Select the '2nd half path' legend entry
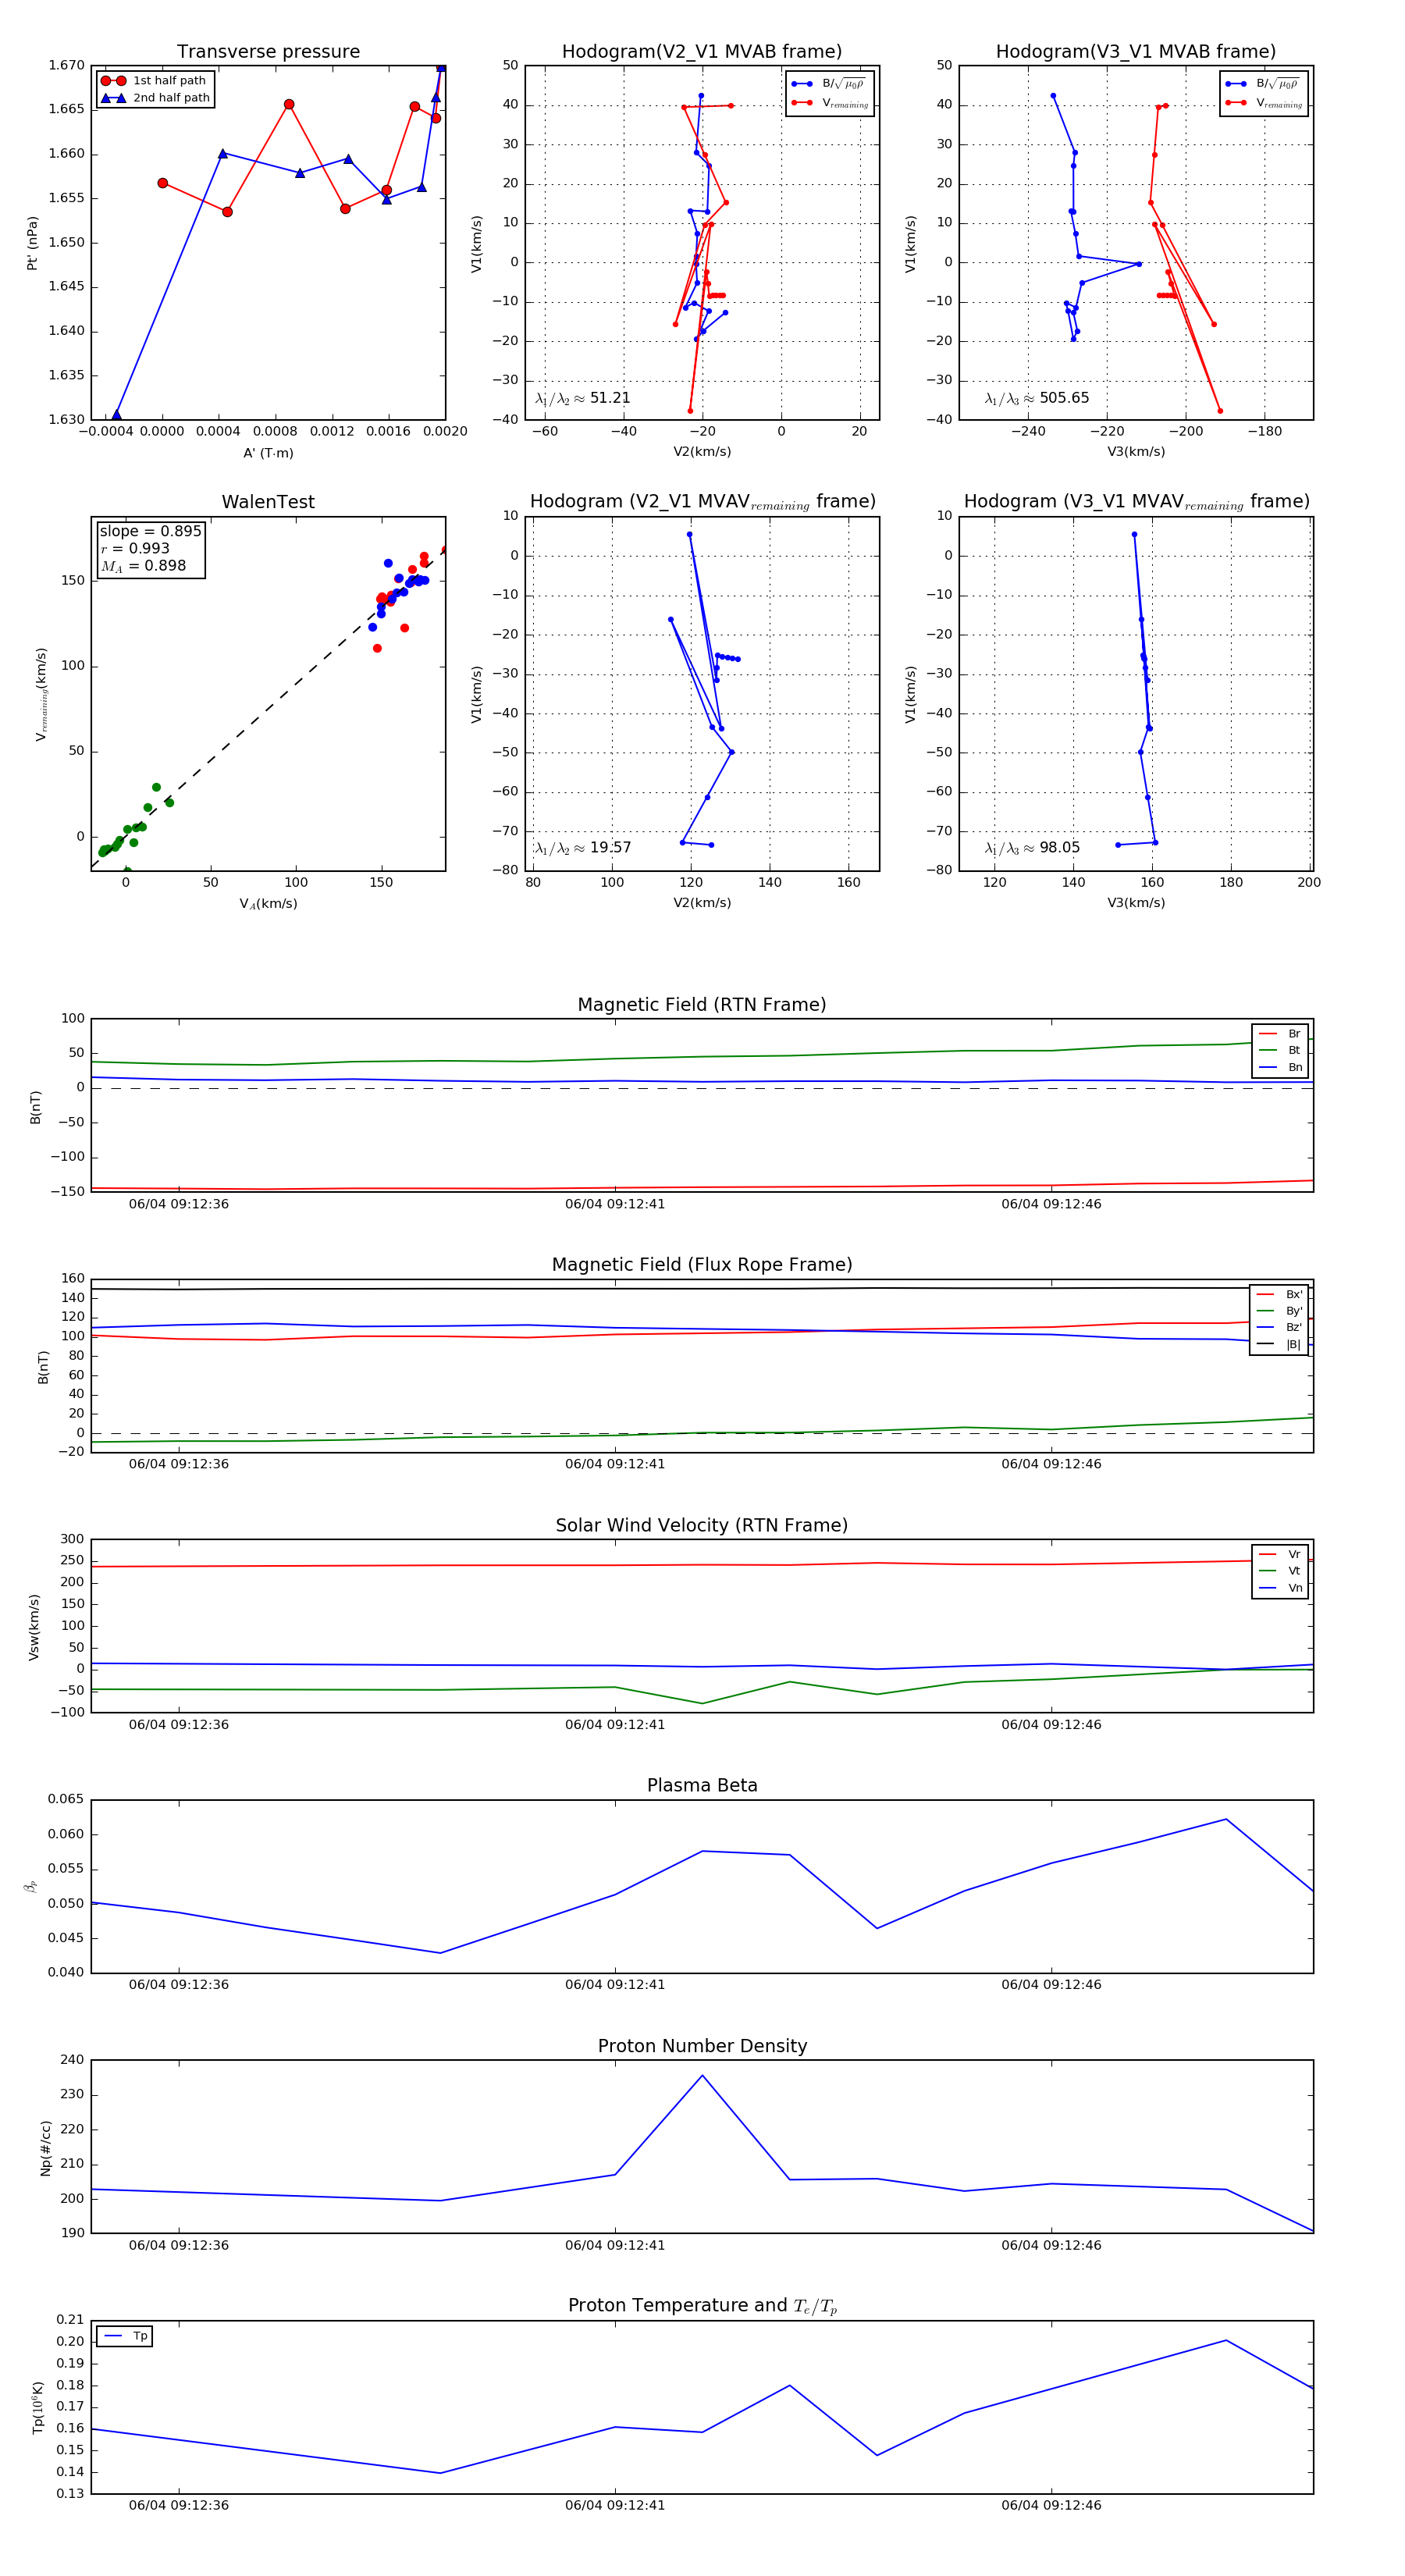The width and height of the screenshot is (1405, 2576). point(156,98)
